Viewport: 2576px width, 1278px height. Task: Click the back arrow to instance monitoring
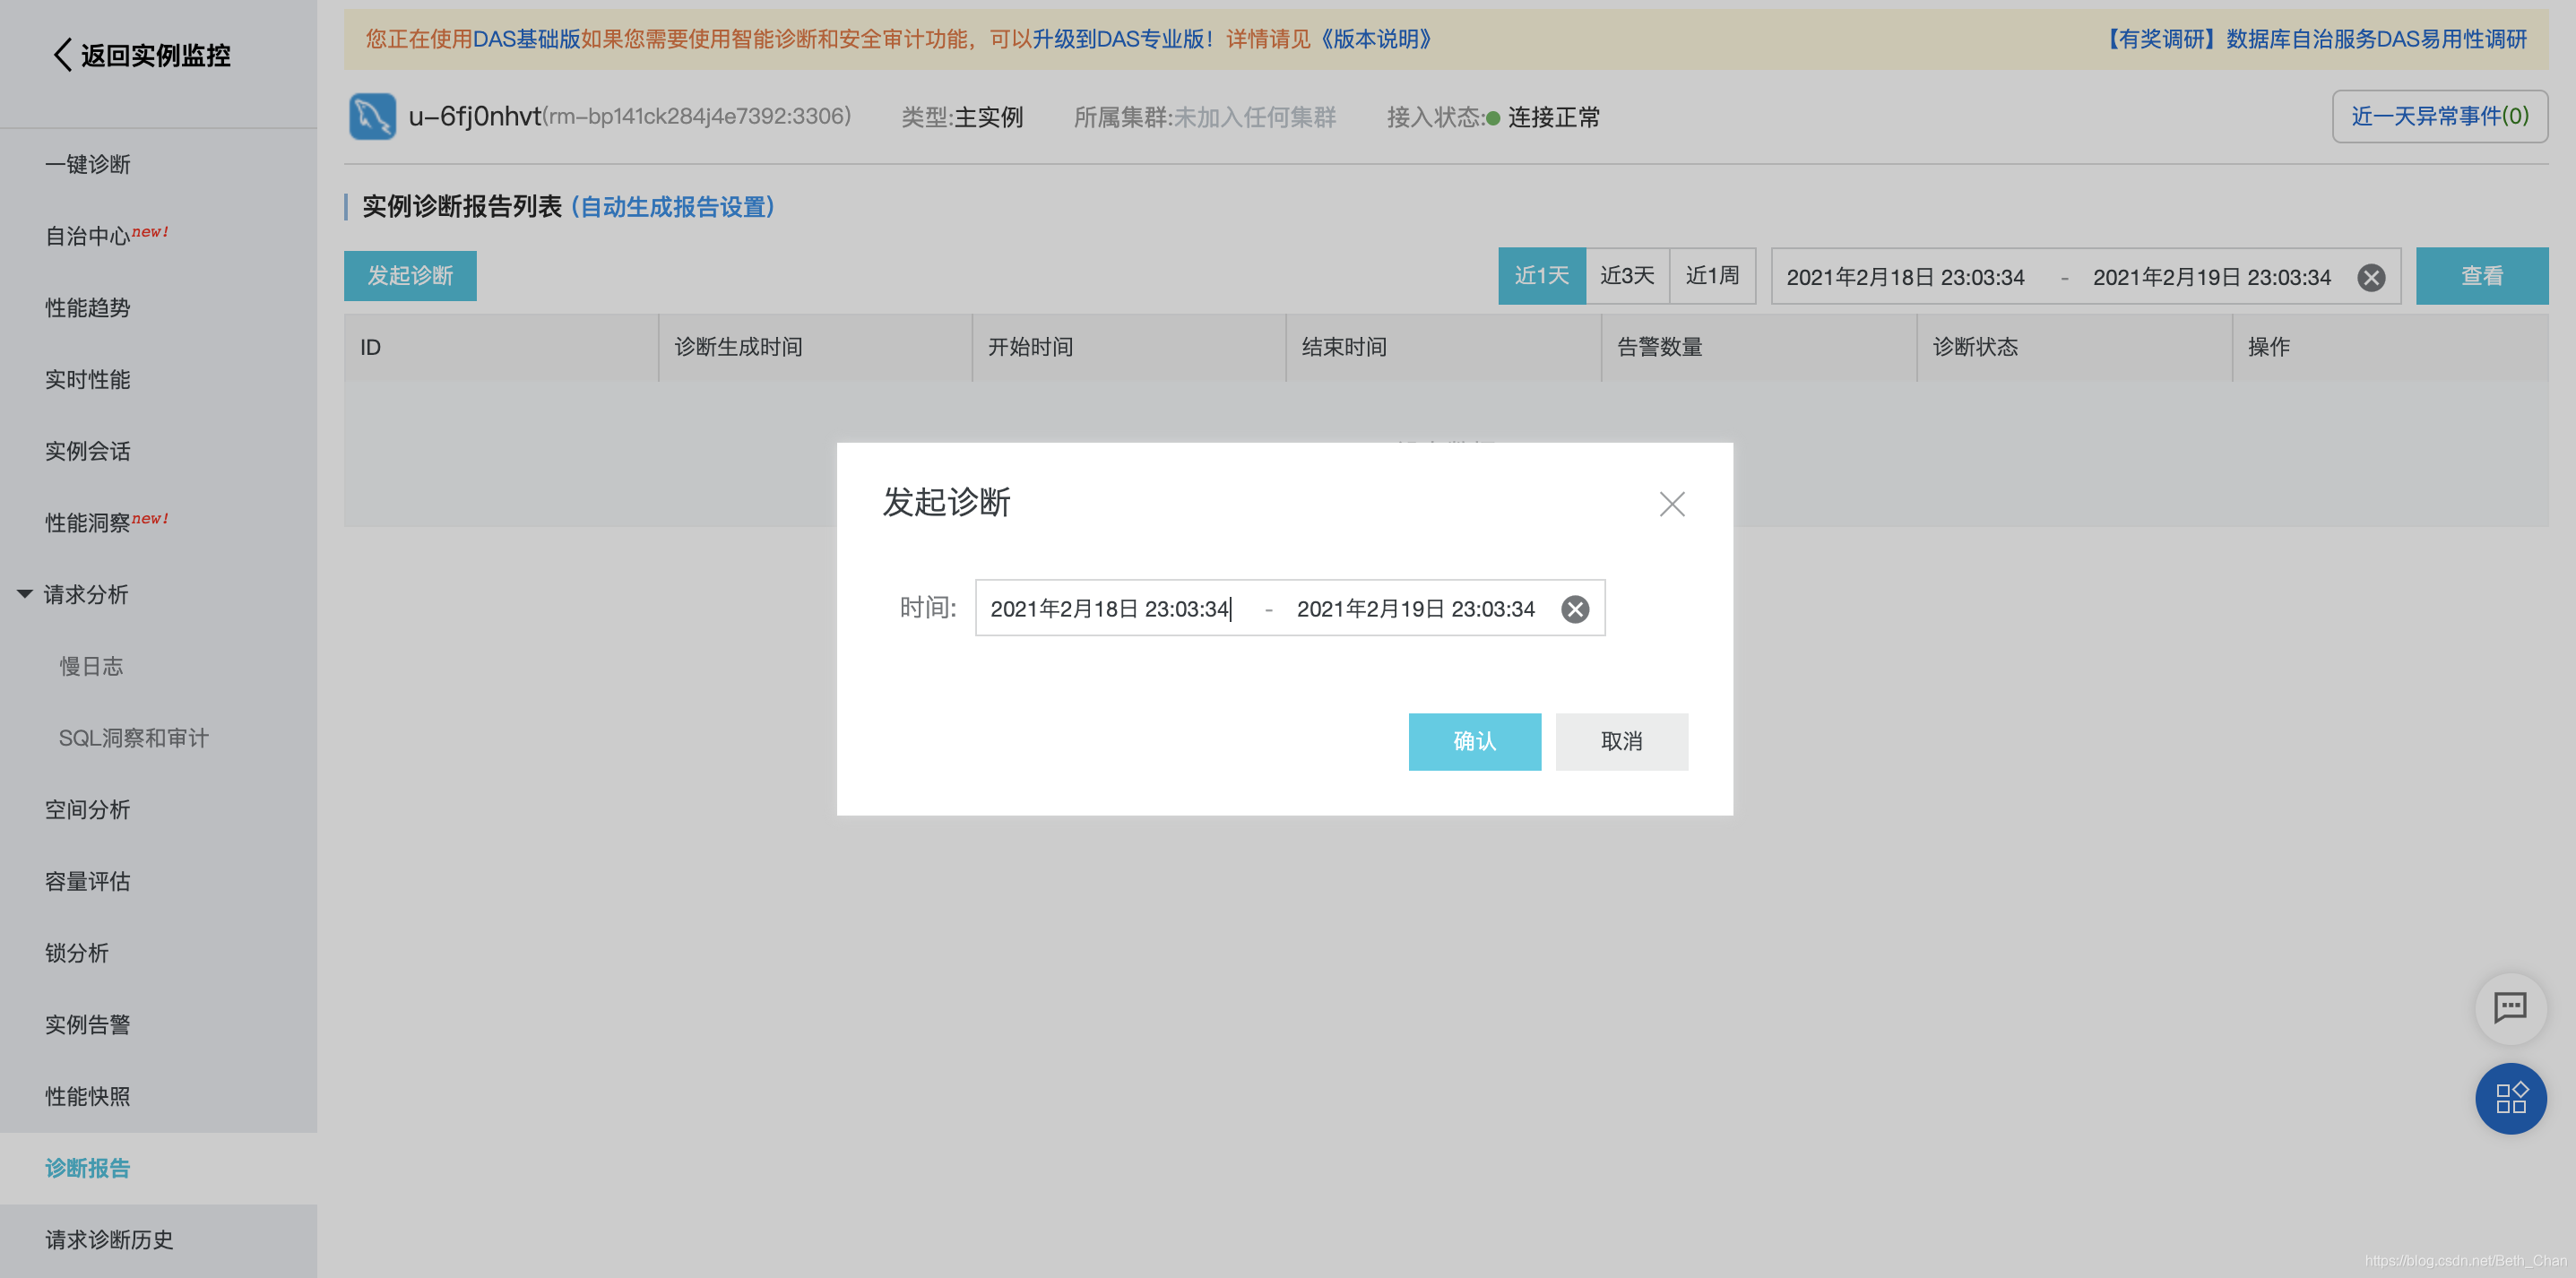[62, 55]
